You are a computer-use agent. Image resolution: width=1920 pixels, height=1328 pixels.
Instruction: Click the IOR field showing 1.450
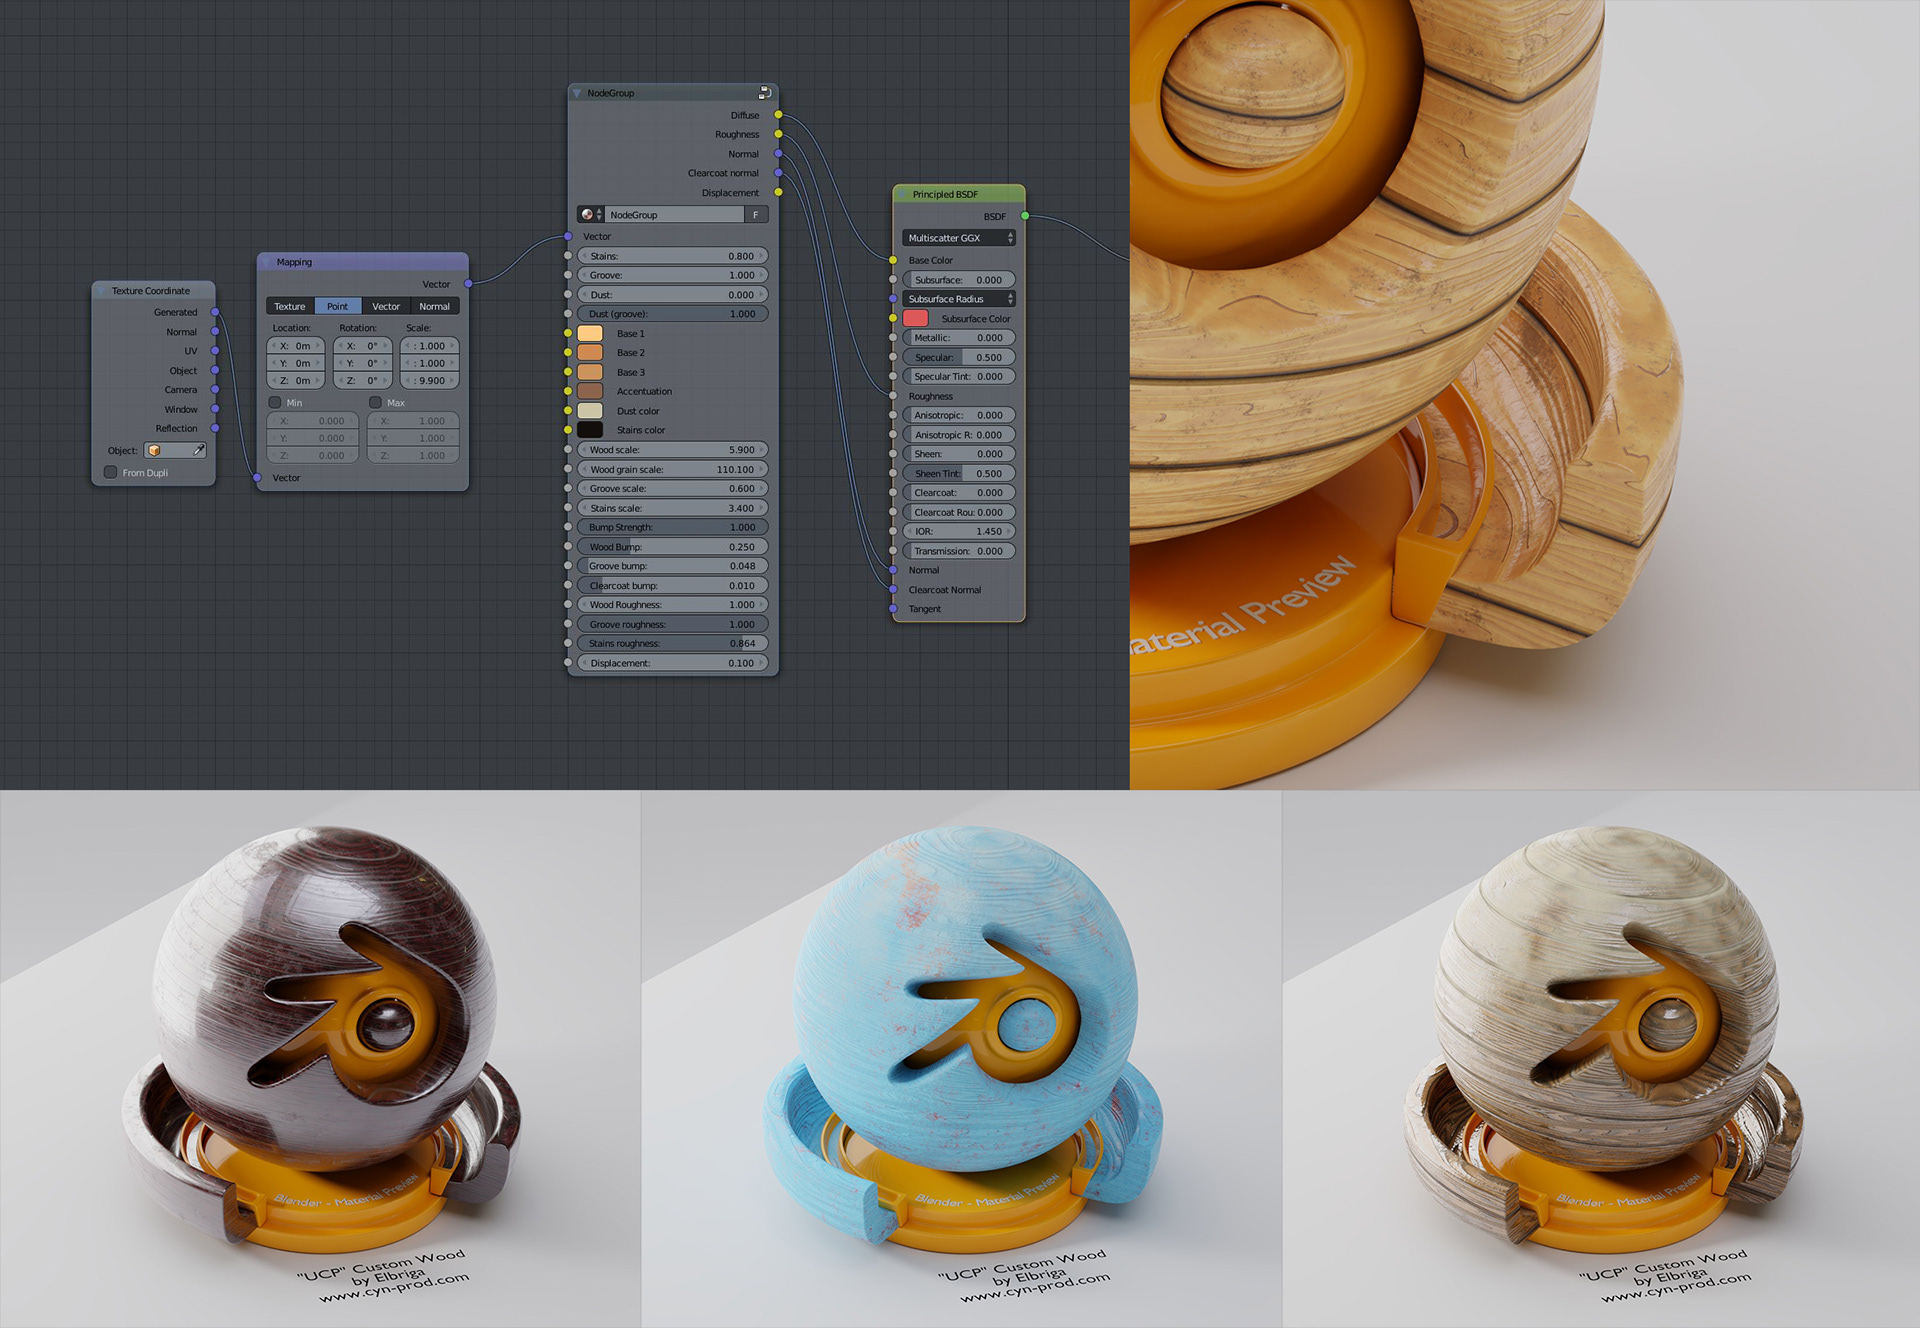coord(959,532)
